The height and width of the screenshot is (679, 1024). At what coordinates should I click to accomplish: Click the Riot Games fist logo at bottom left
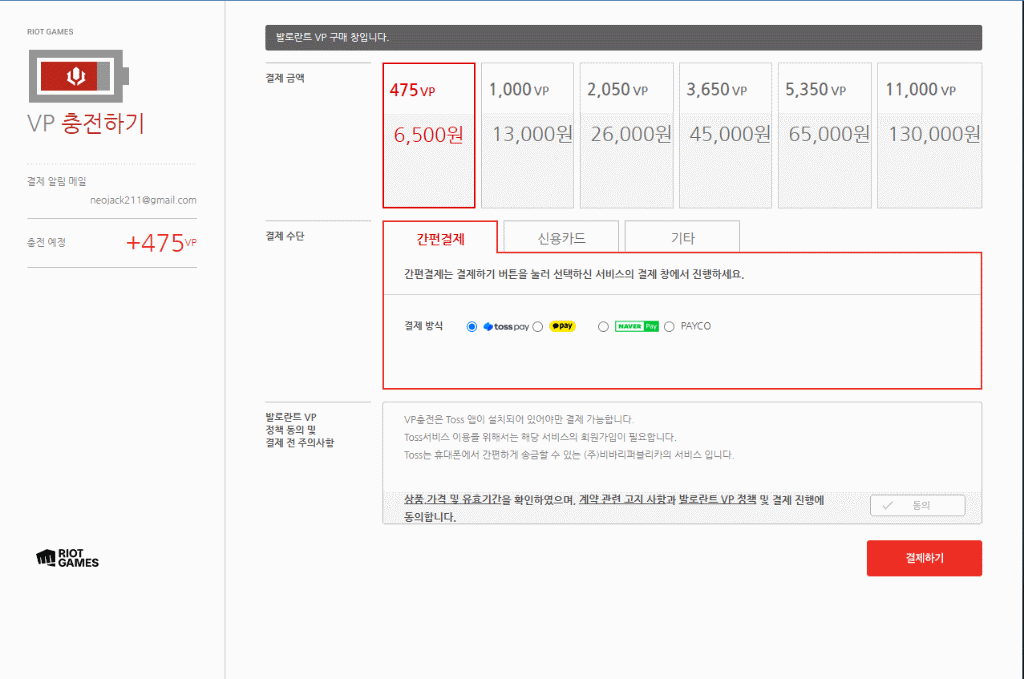[47, 558]
